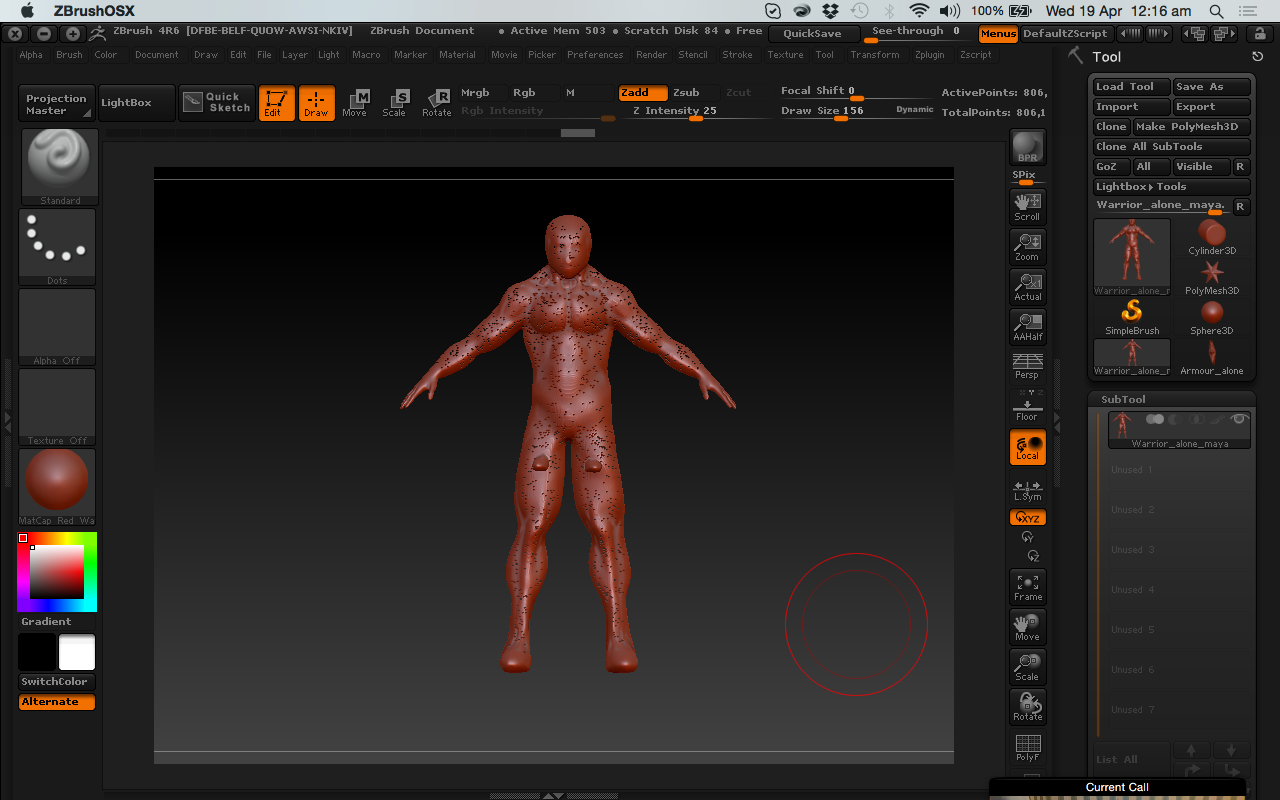Click the Move view icon in right shelf

point(1028,627)
